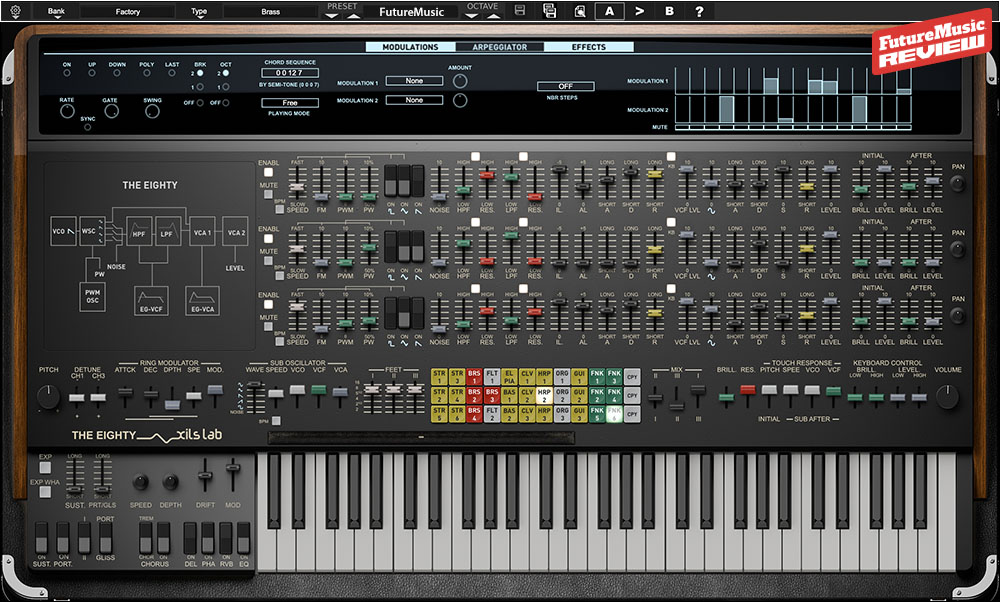
Task: Open the Type dropdown
Action: [200, 12]
